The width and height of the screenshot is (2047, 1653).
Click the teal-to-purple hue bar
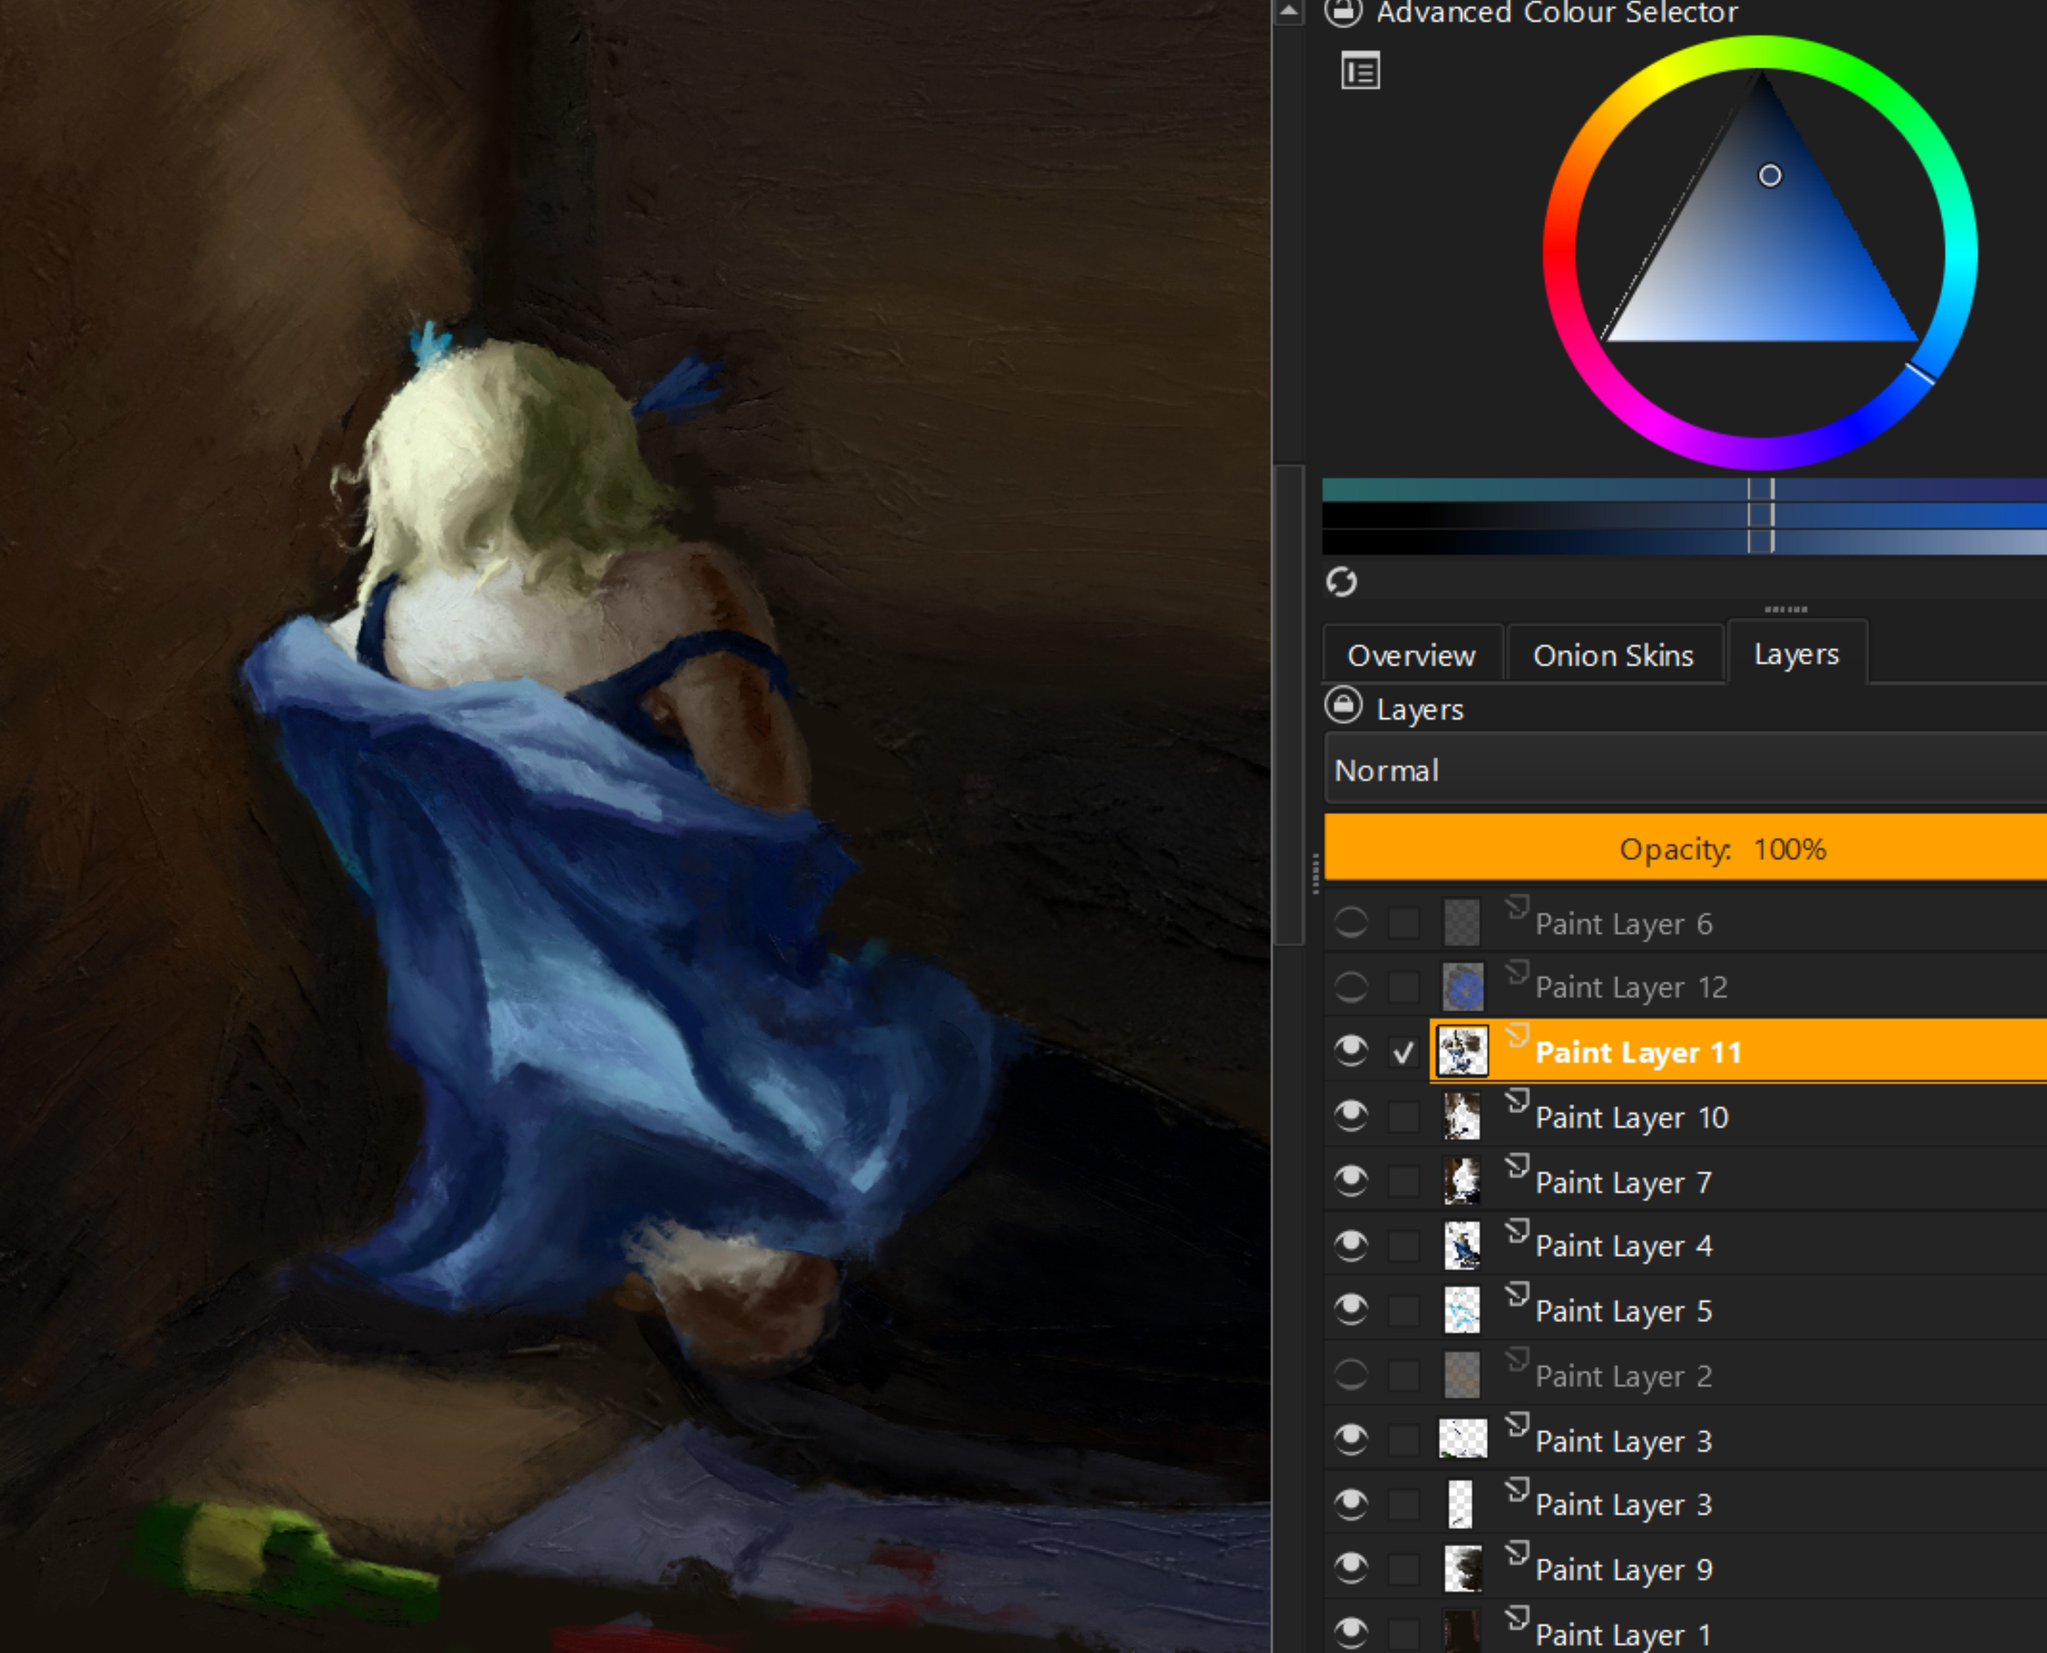(x=1684, y=489)
